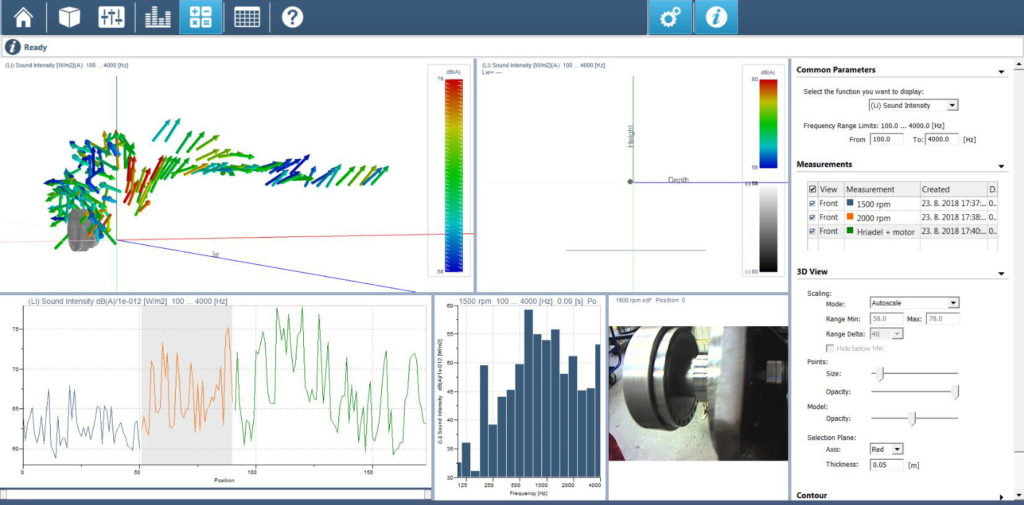This screenshot has width=1024, height=505.
Task: Open the gears settings button
Action: [670, 18]
